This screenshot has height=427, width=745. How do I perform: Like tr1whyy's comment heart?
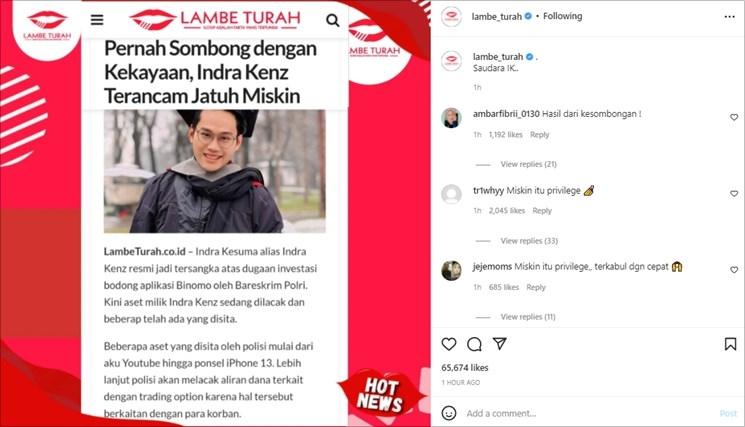pos(734,194)
